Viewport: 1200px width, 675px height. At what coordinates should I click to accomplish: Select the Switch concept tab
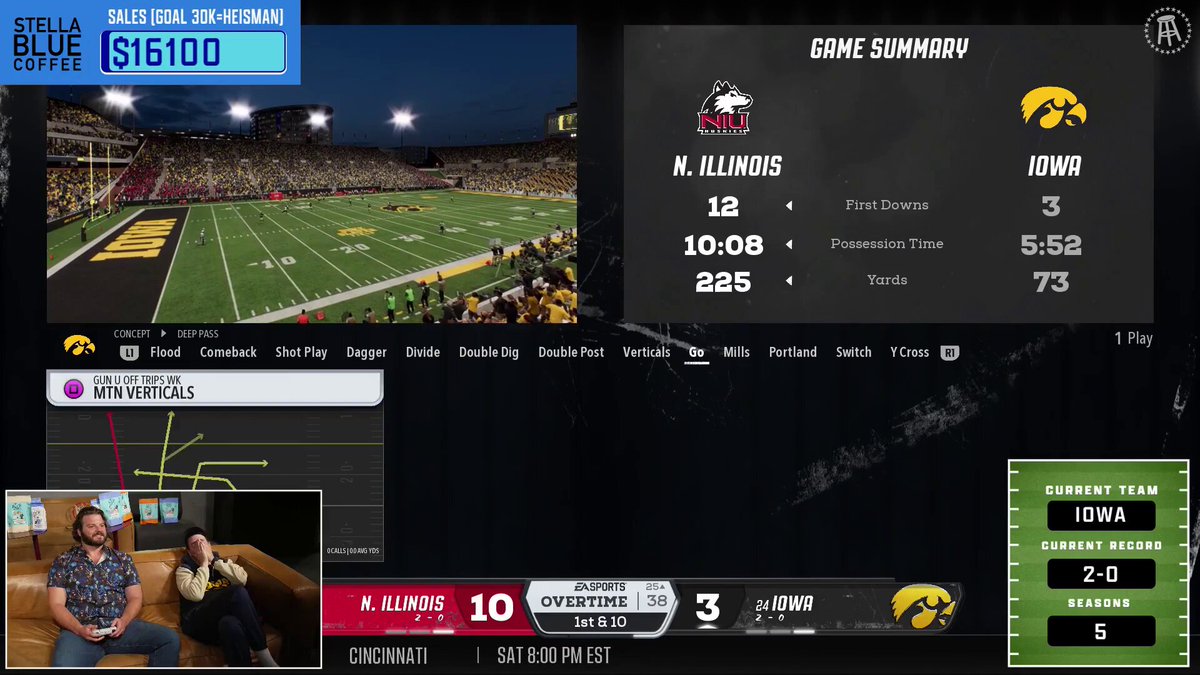854,352
